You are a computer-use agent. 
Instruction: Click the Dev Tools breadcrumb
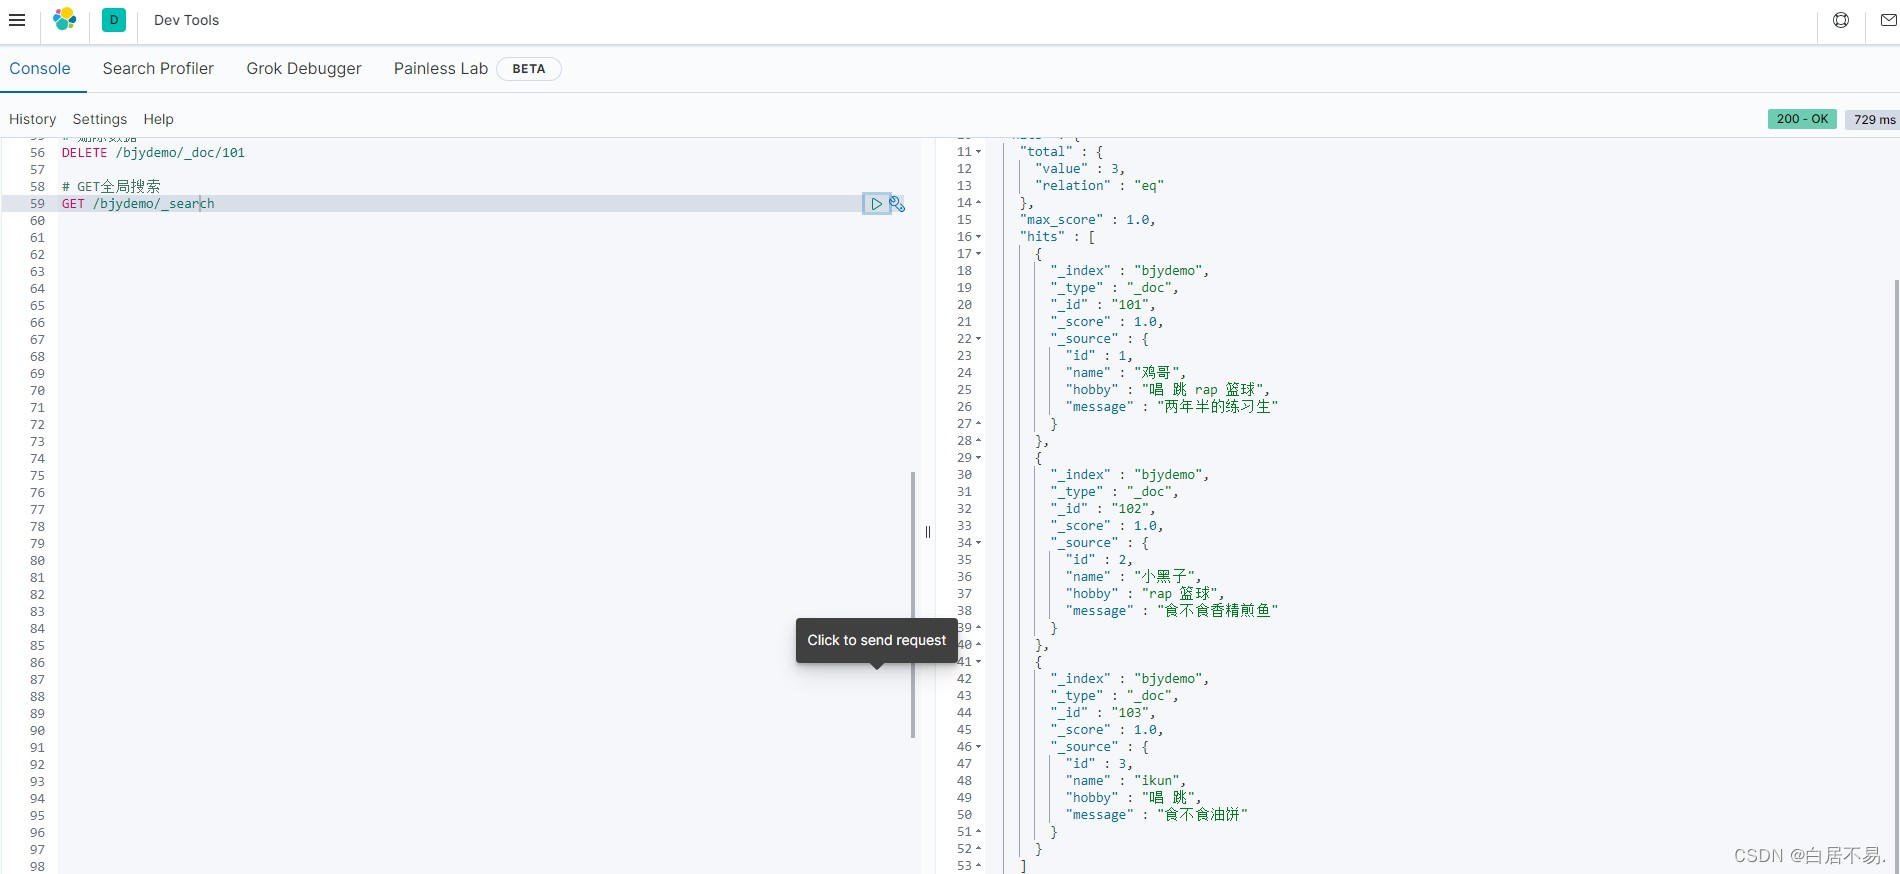[x=186, y=20]
